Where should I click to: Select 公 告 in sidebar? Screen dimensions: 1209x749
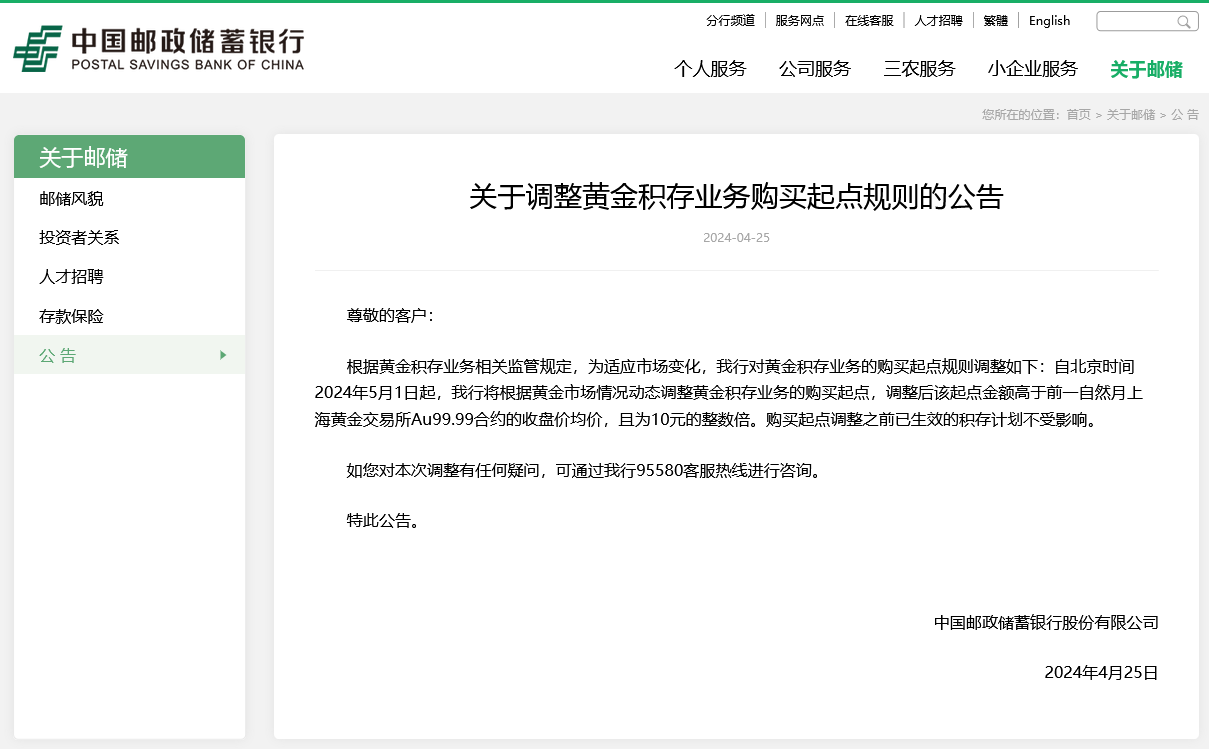(x=129, y=355)
